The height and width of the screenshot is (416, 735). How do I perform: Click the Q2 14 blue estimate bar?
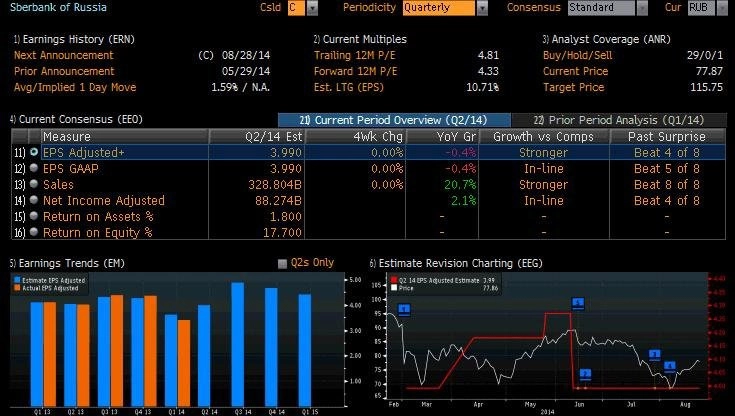204,355
